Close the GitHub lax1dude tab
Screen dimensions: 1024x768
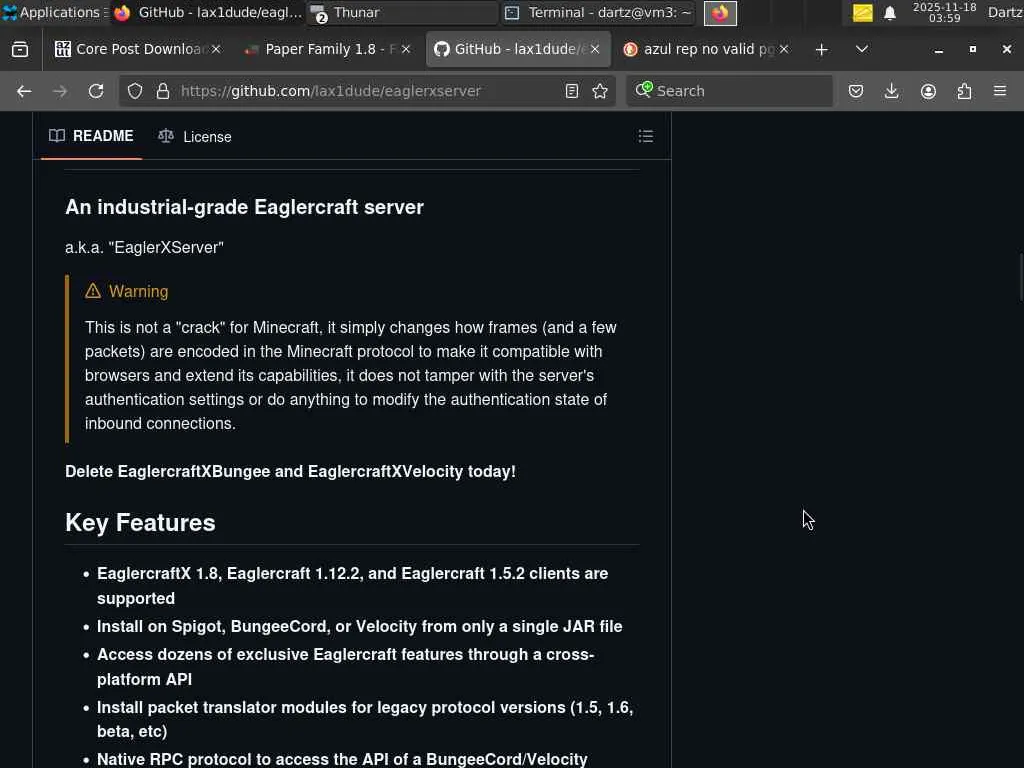[595, 49]
